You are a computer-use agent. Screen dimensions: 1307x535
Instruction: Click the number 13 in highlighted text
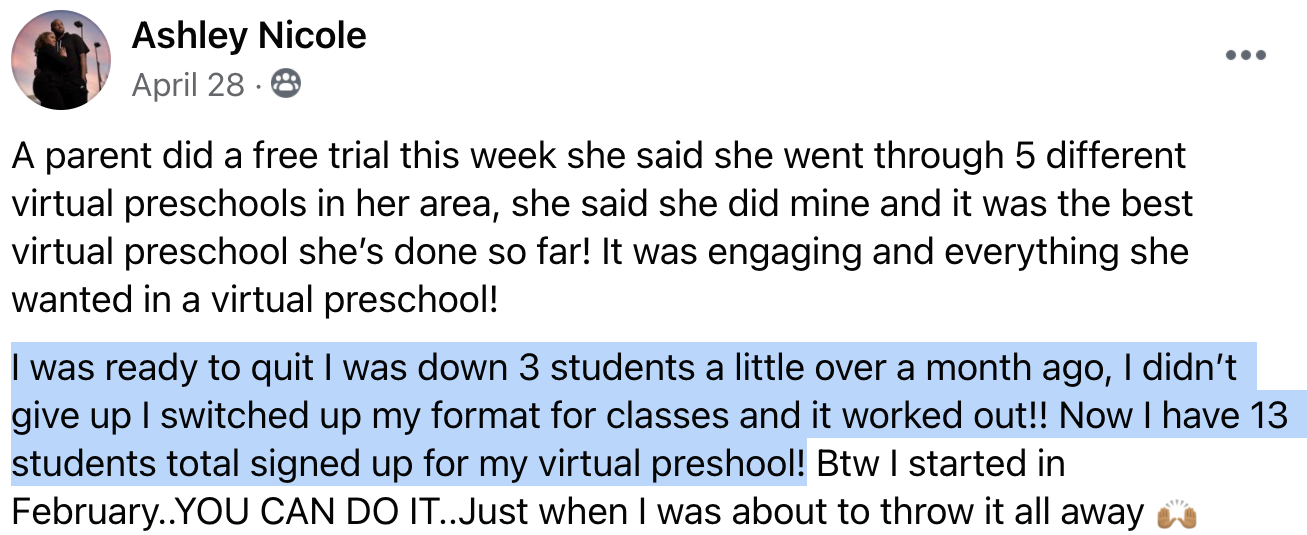[x=1274, y=417]
